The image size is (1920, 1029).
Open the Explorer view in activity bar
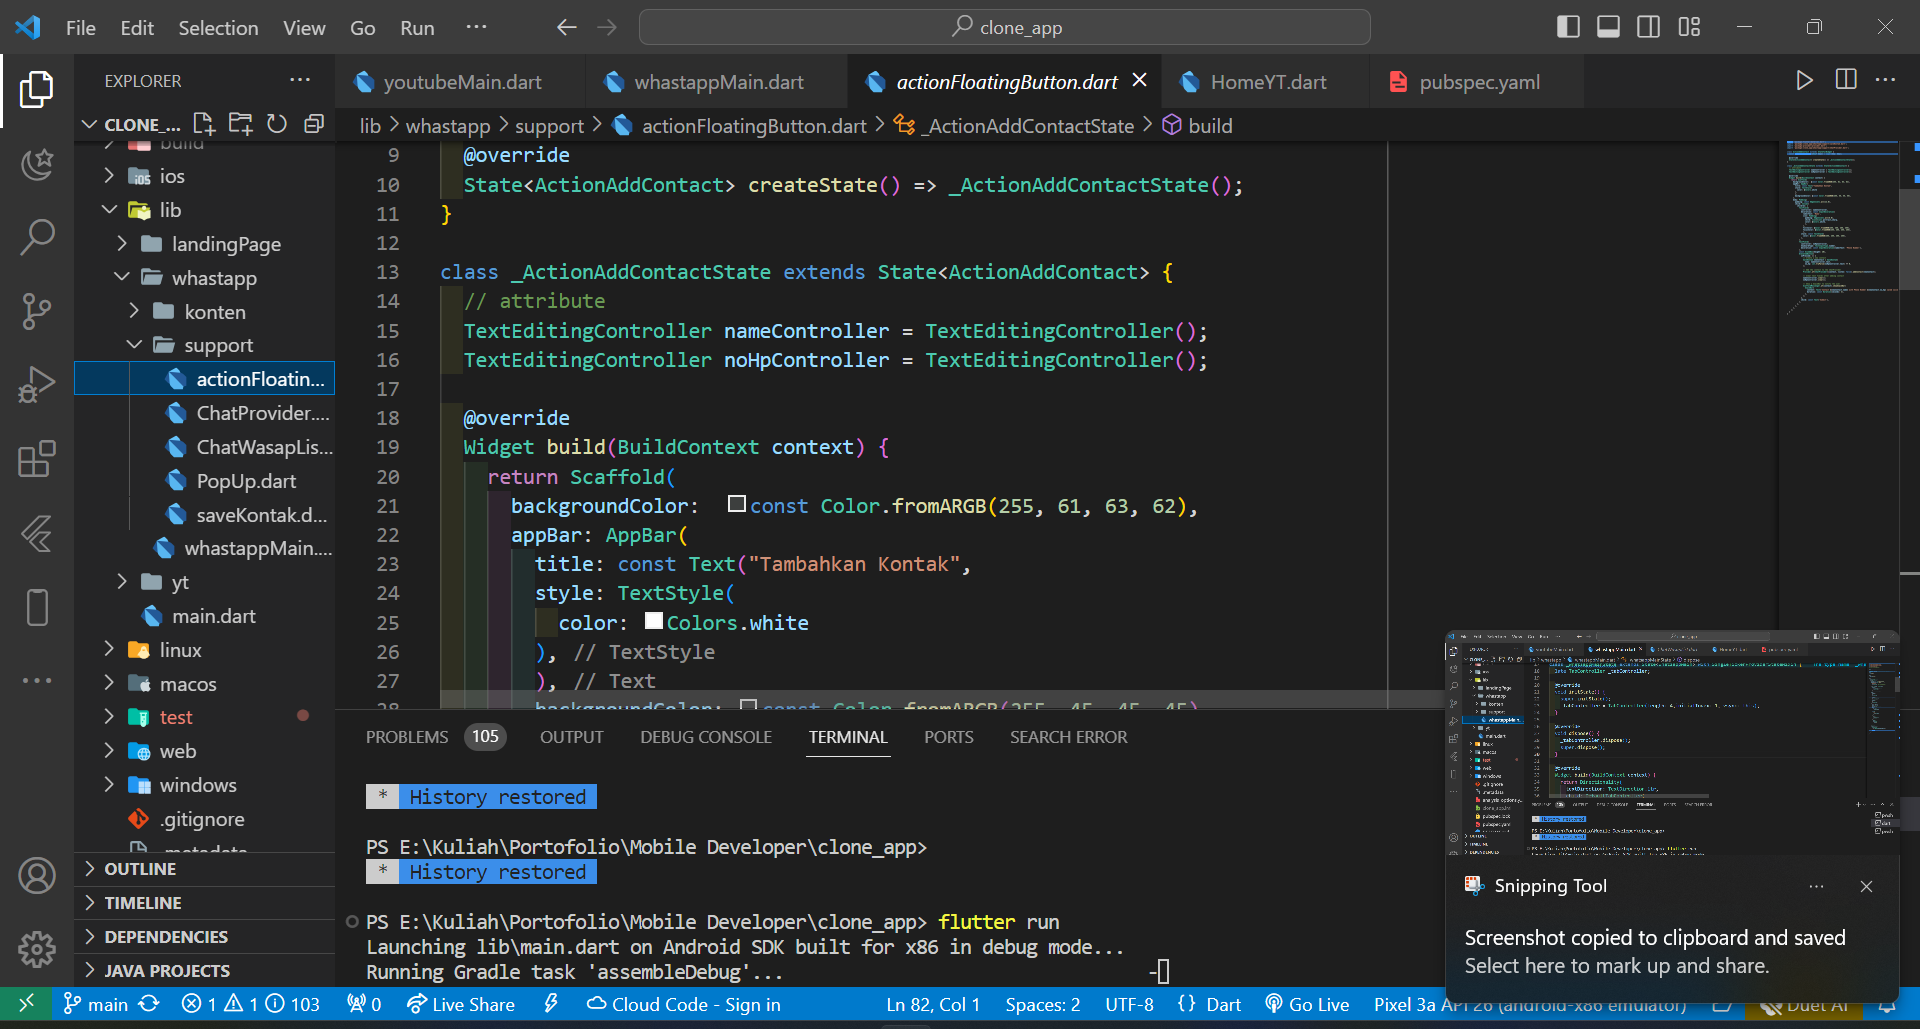click(37, 90)
